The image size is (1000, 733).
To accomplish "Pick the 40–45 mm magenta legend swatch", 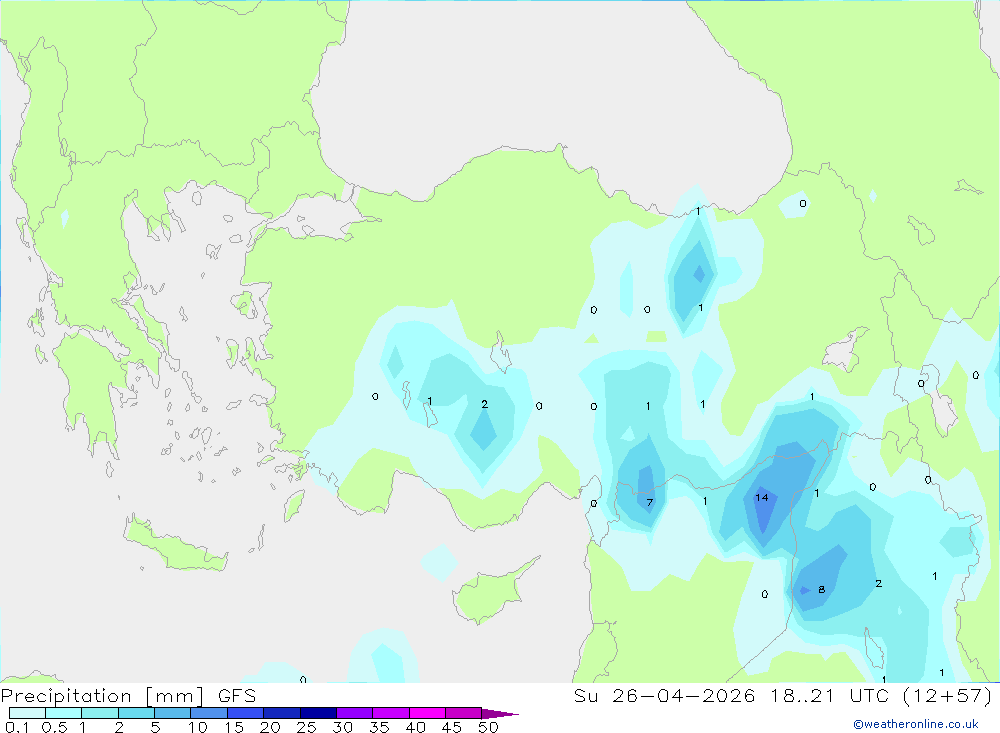I will tap(427, 713).
